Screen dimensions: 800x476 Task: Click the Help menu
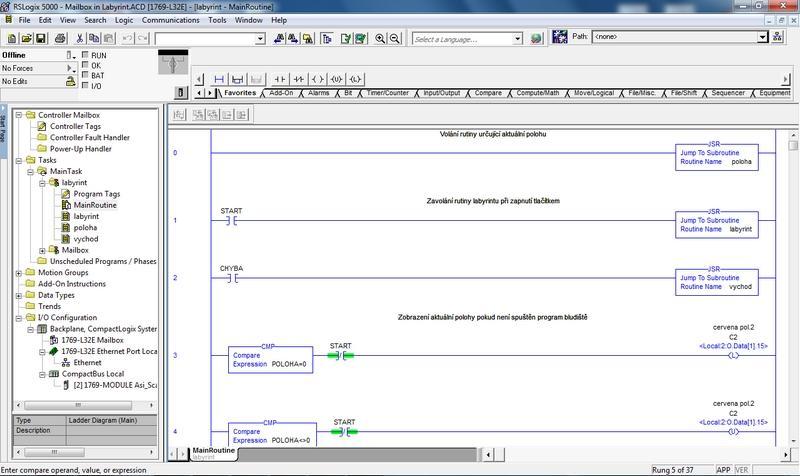tap(279, 20)
